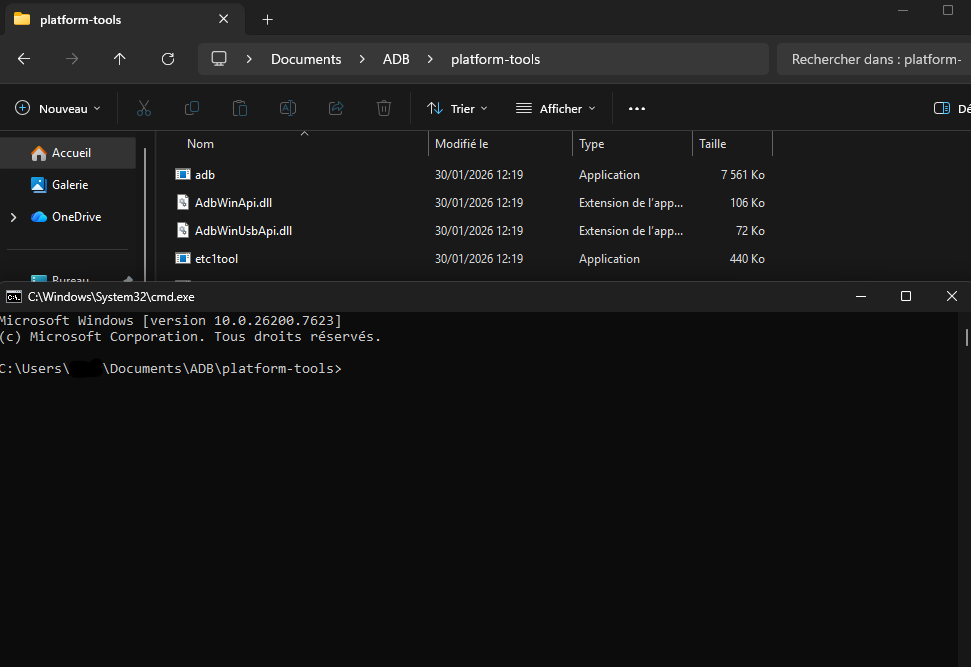Image resolution: width=971 pixels, height=667 pixels.
Task: Select the adb application file
Action: coord(205,174)
